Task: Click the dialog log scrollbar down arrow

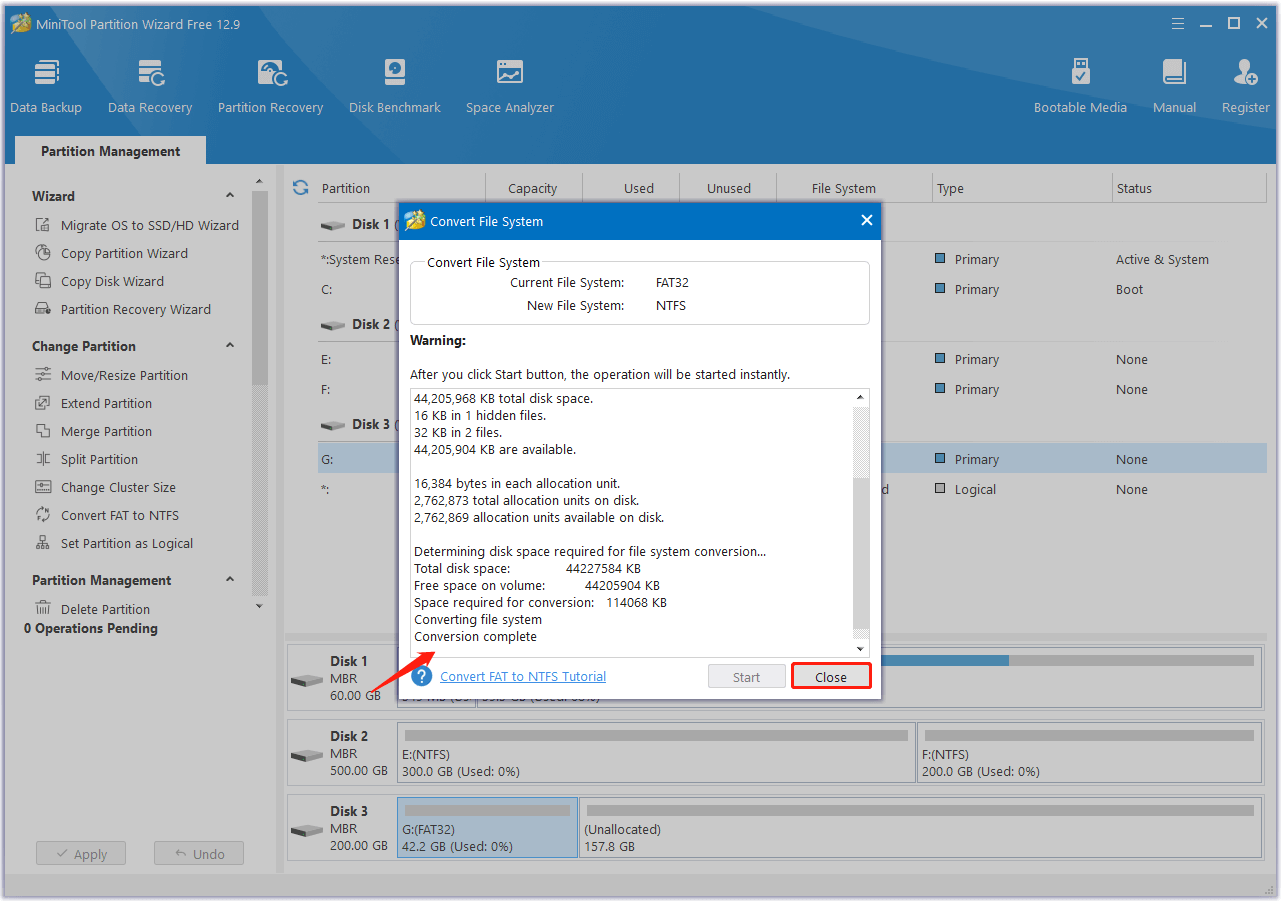Action: 860,649
